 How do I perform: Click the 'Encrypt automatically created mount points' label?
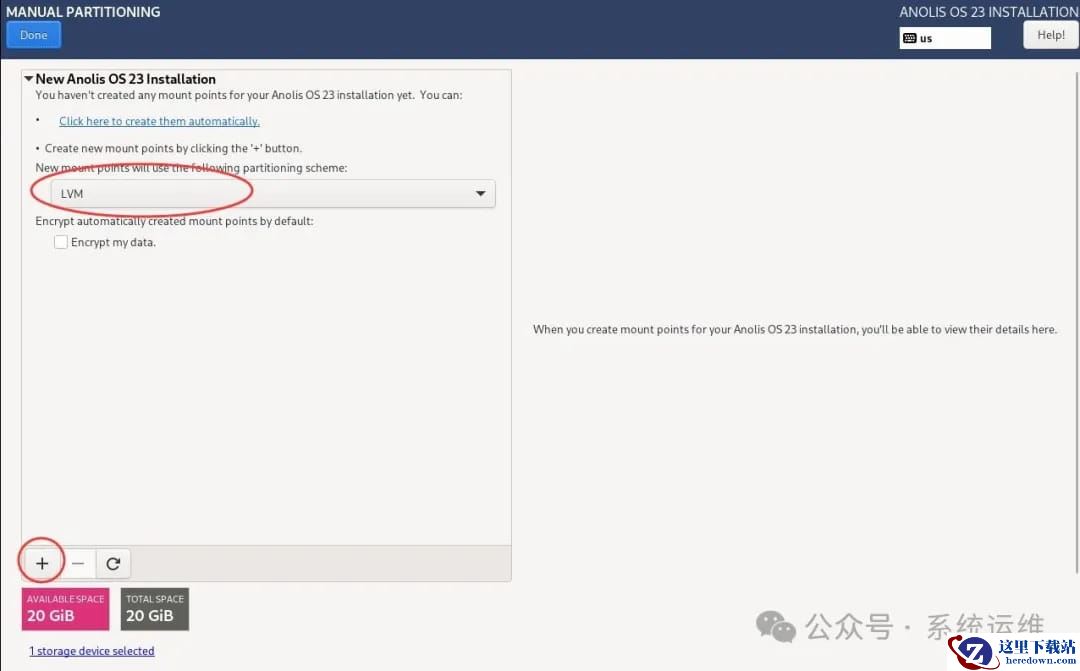point(174,221)
